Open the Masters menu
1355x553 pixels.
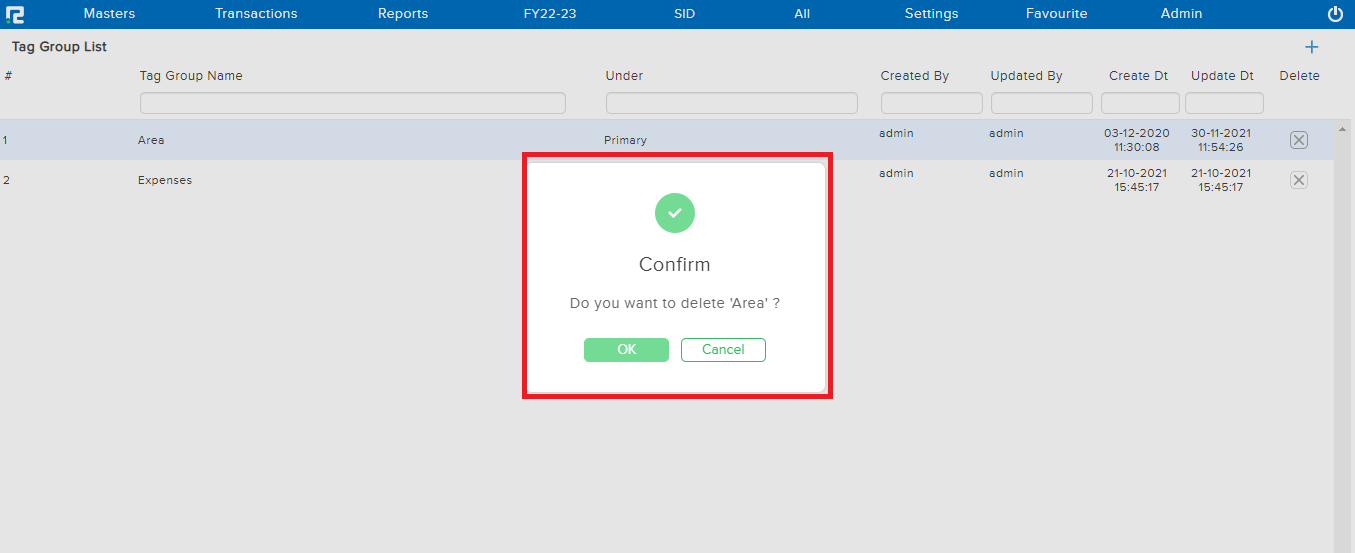[109, 14]
